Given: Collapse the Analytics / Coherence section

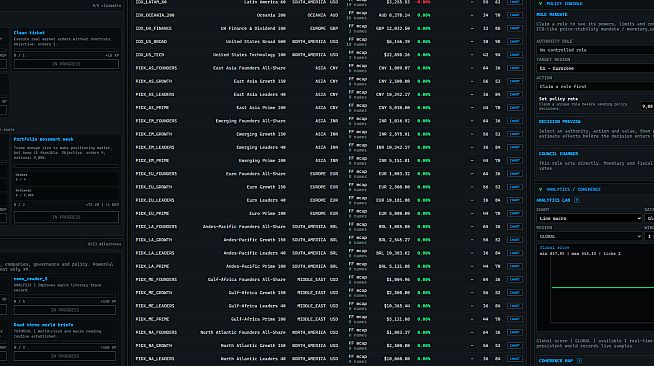Looking at the screenshot, I should (x=541, y=189).
